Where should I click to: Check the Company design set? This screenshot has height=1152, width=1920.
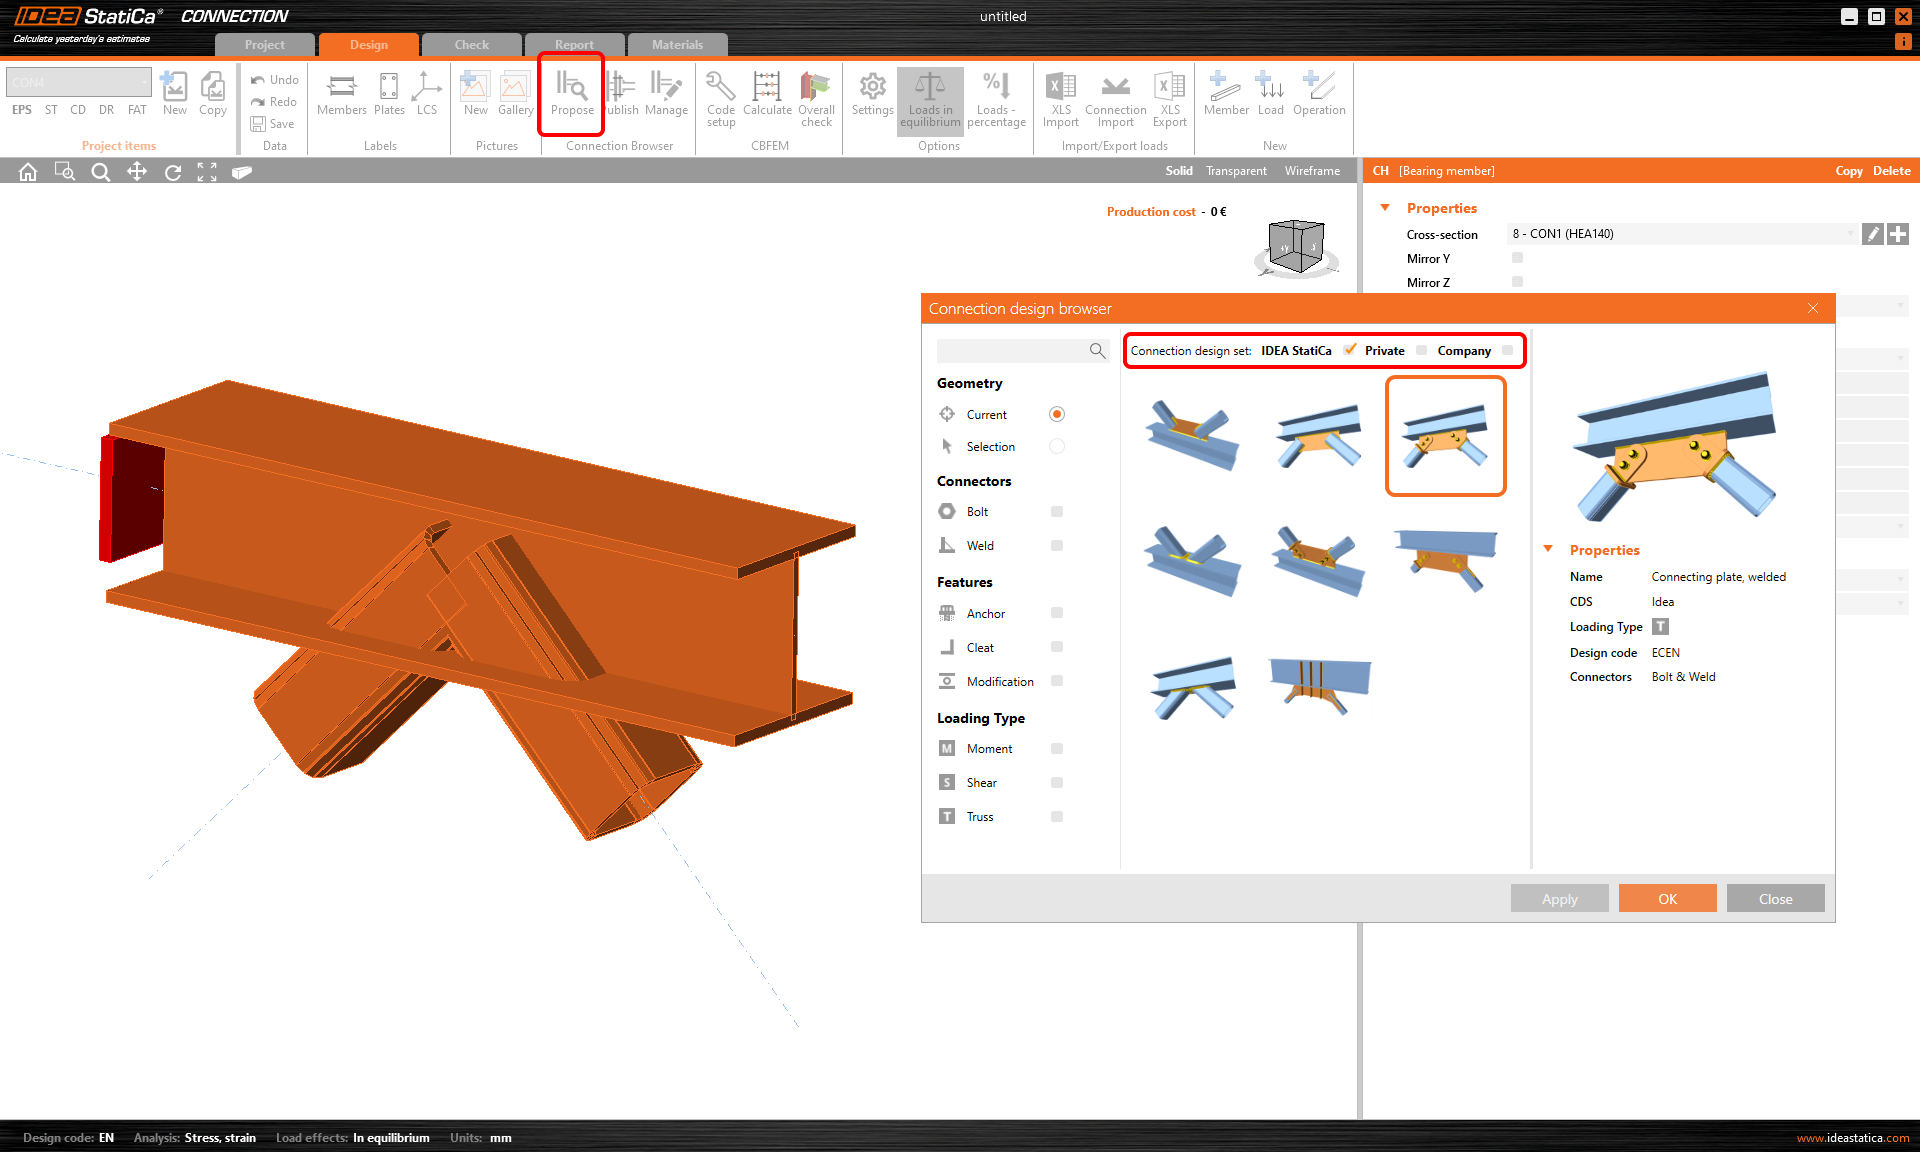(1507, 350)
